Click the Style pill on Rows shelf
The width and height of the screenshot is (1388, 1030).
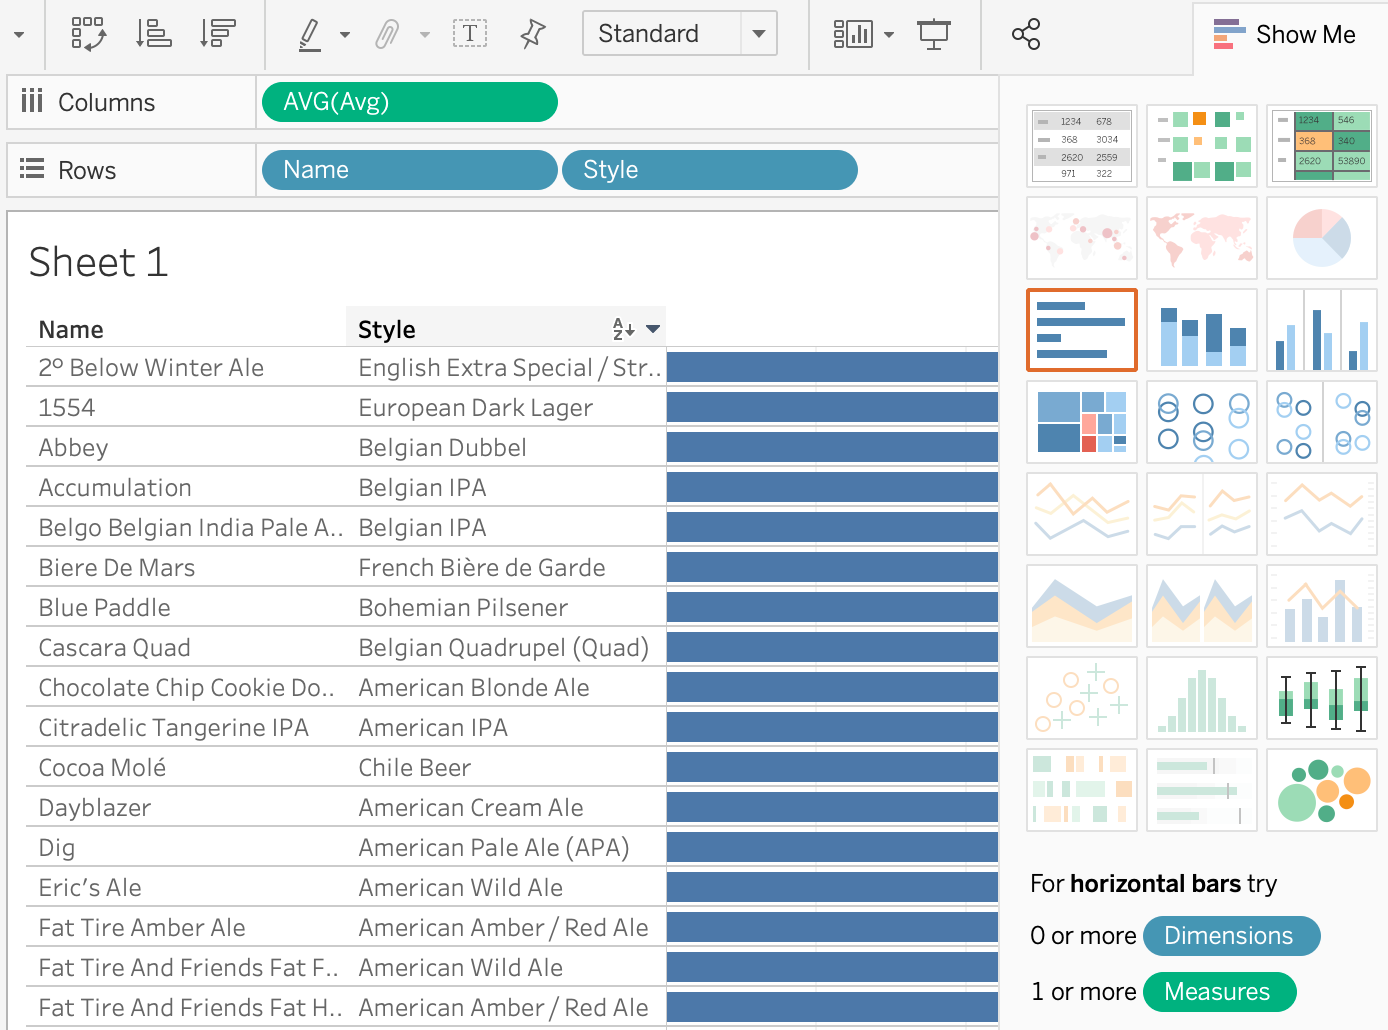pos(710,169)
